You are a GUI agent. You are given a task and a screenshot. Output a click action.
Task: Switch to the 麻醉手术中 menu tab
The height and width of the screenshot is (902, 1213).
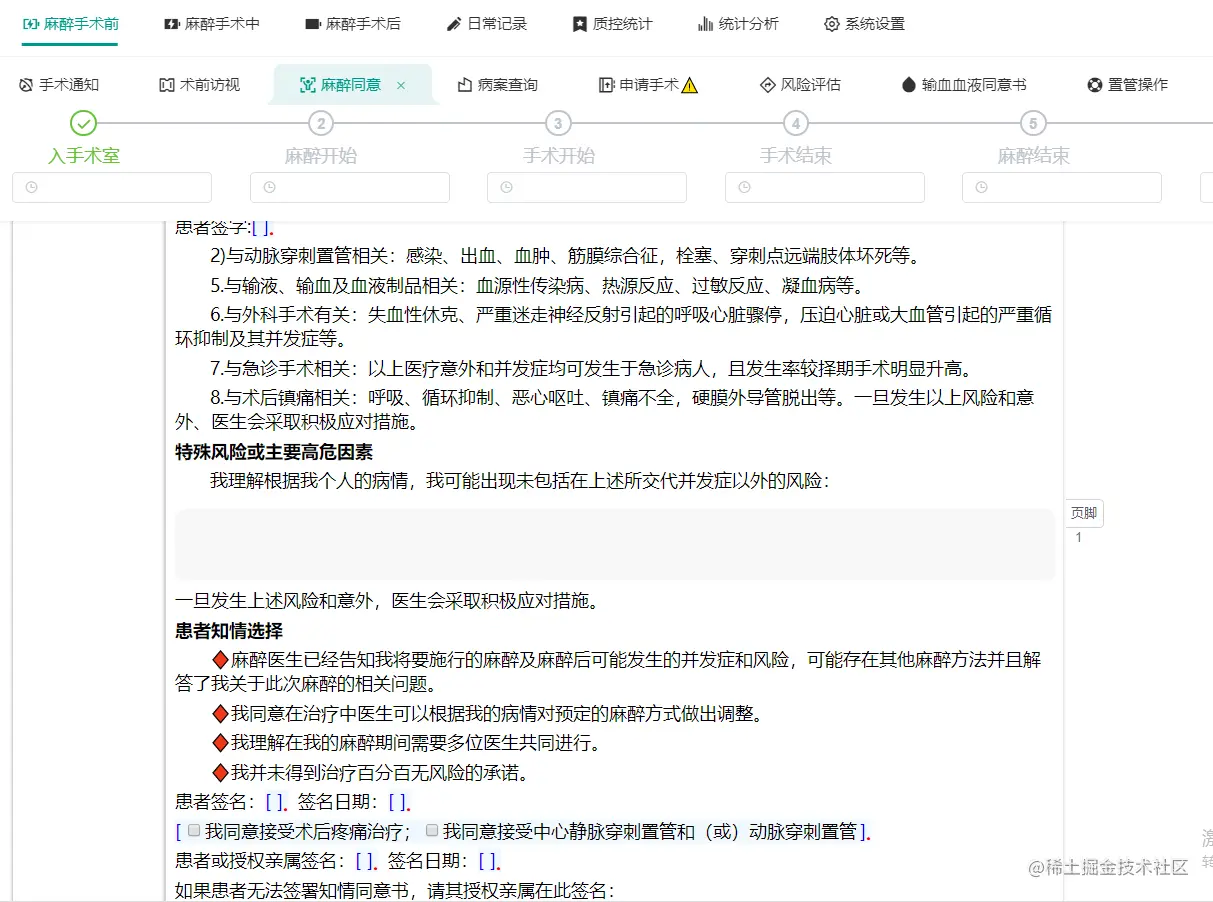coord(212,22)
